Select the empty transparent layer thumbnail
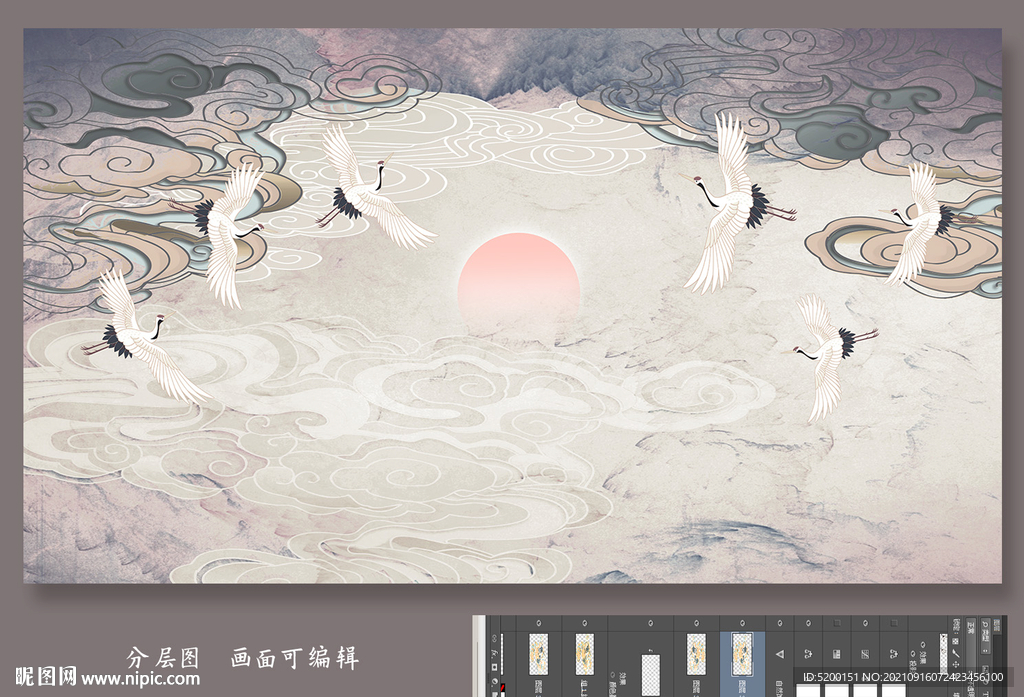 tap(650, 675)
